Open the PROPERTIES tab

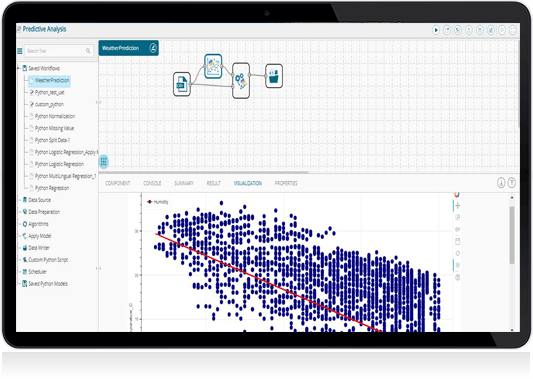pos(286,183)
